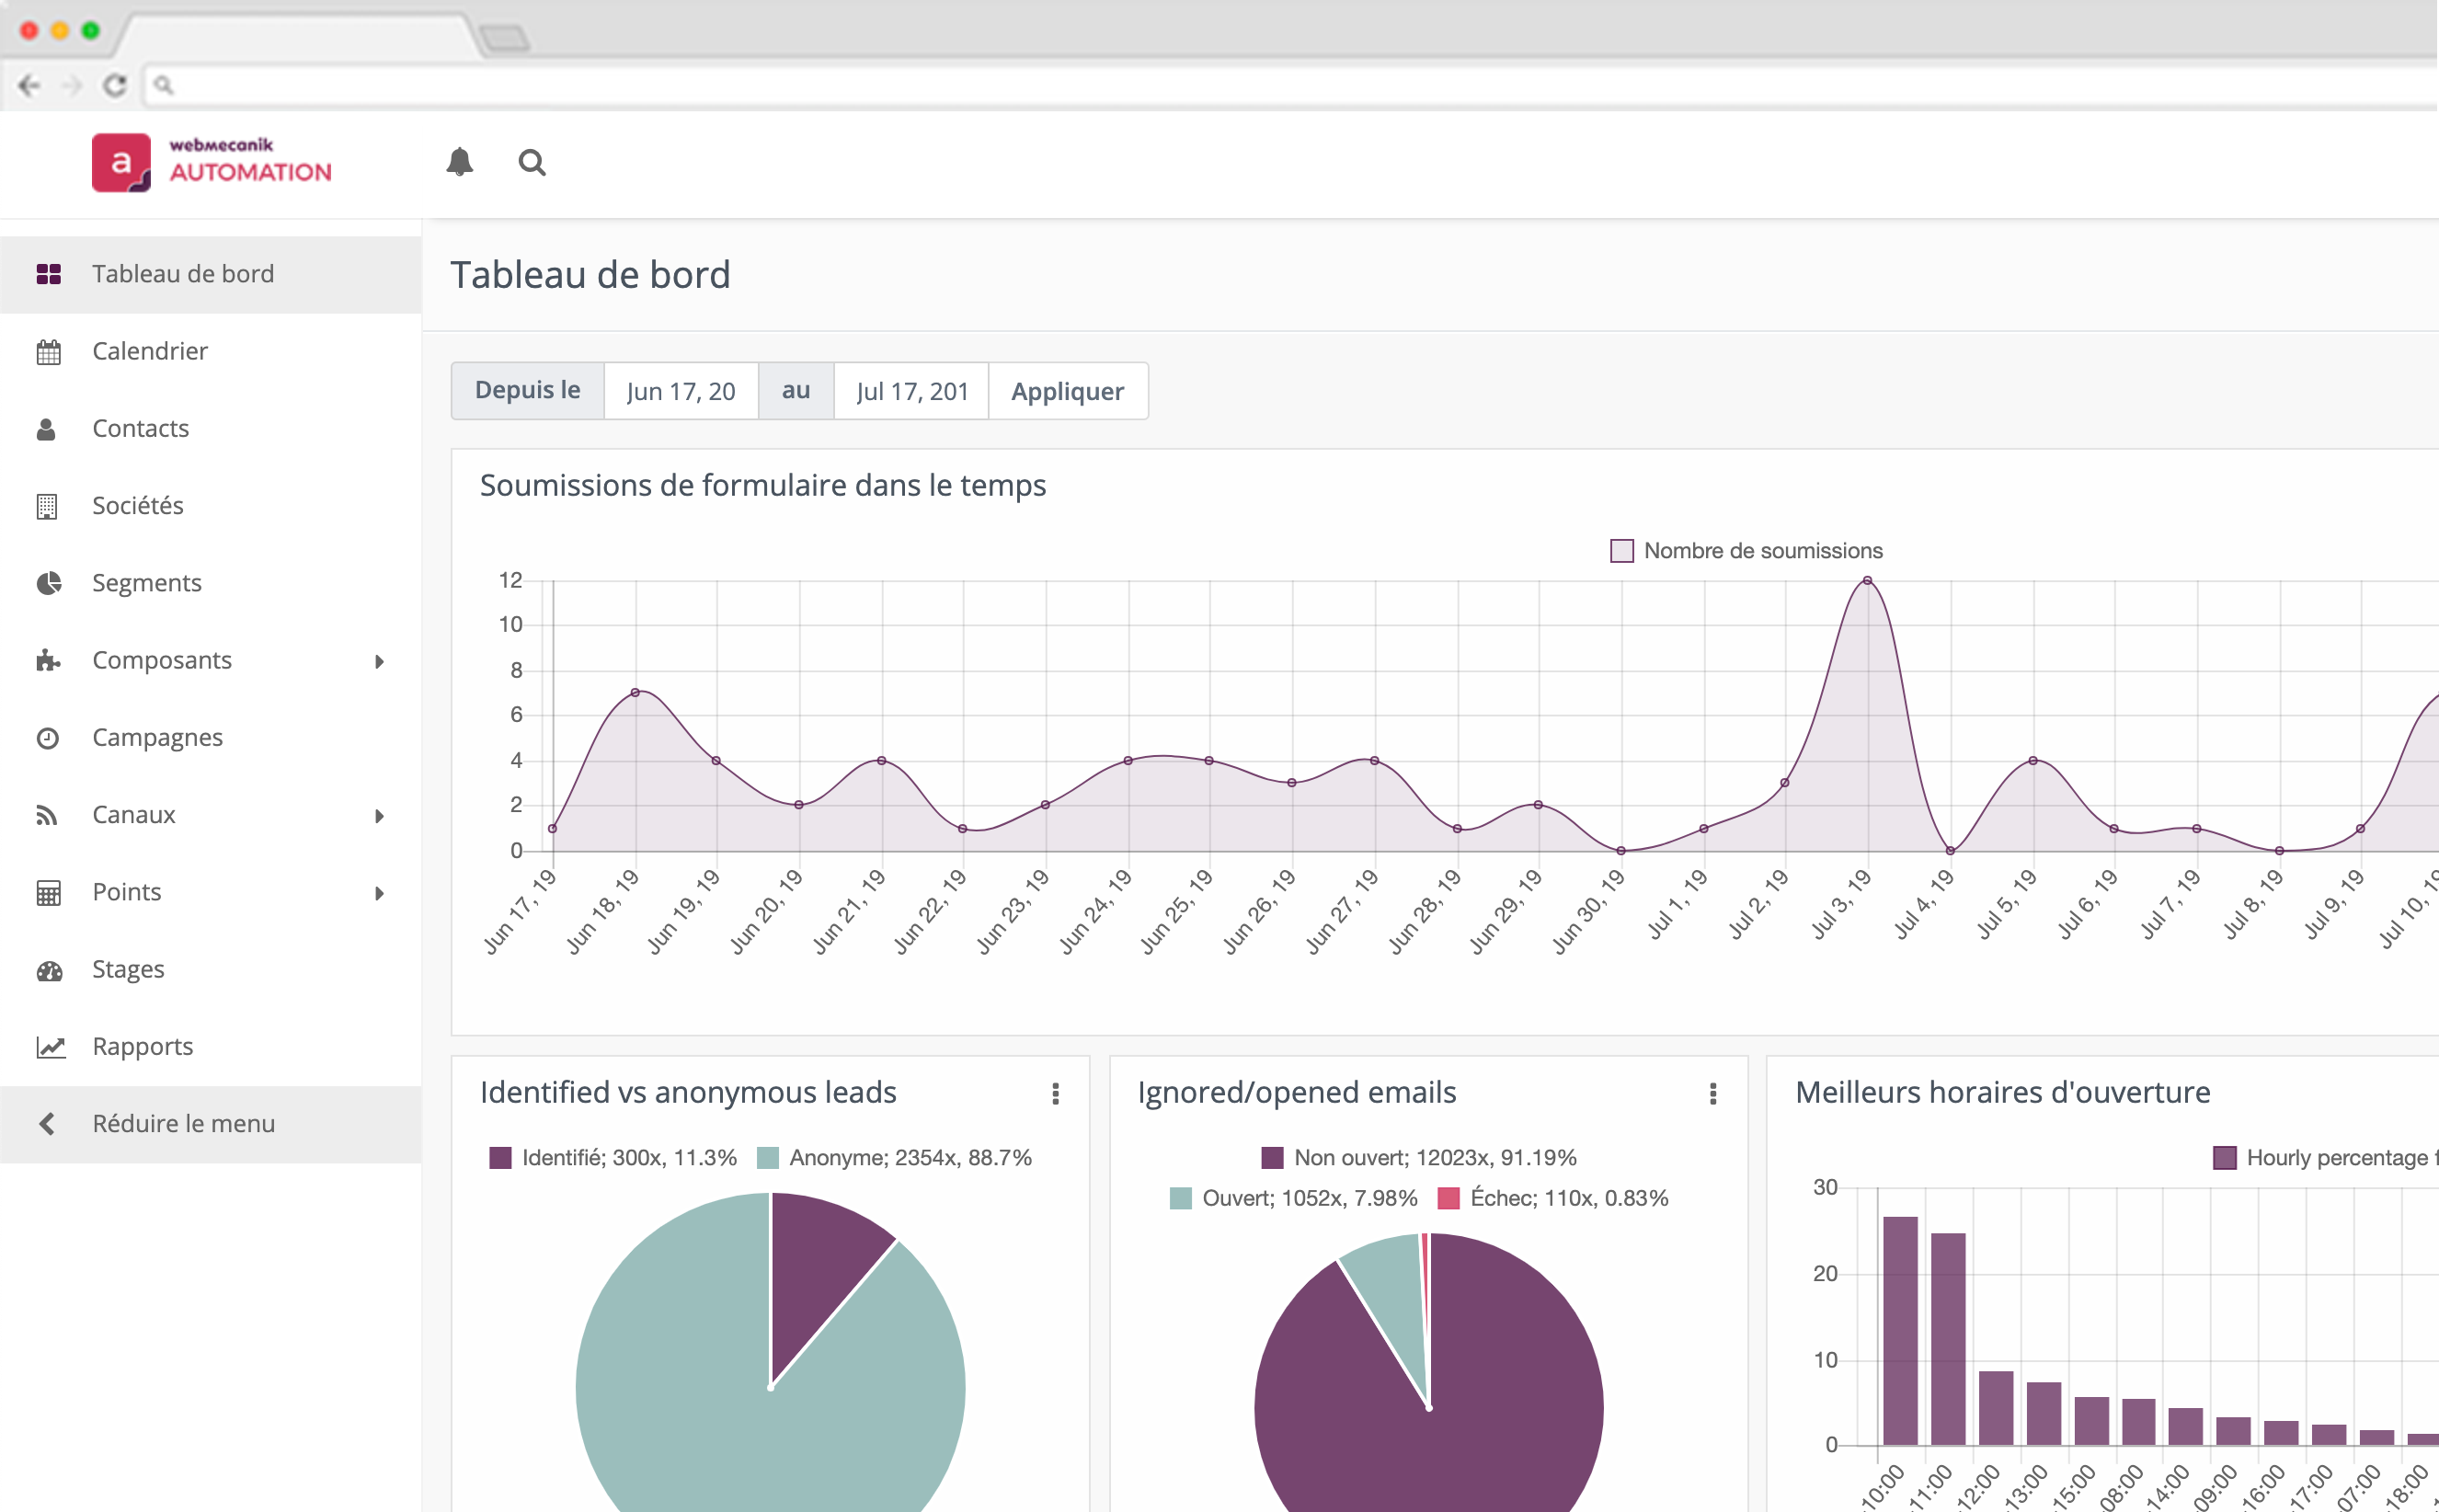Click the Échec pink legend swatch
2439x1512 pixels.
(1448, 1198)
